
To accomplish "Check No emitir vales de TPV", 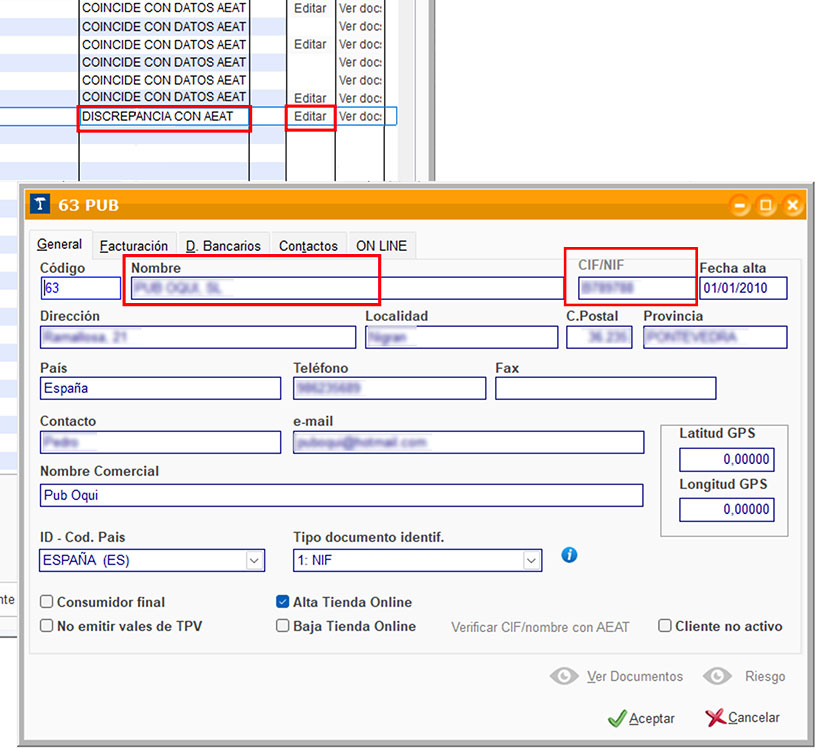I will [x=47, y=626].
